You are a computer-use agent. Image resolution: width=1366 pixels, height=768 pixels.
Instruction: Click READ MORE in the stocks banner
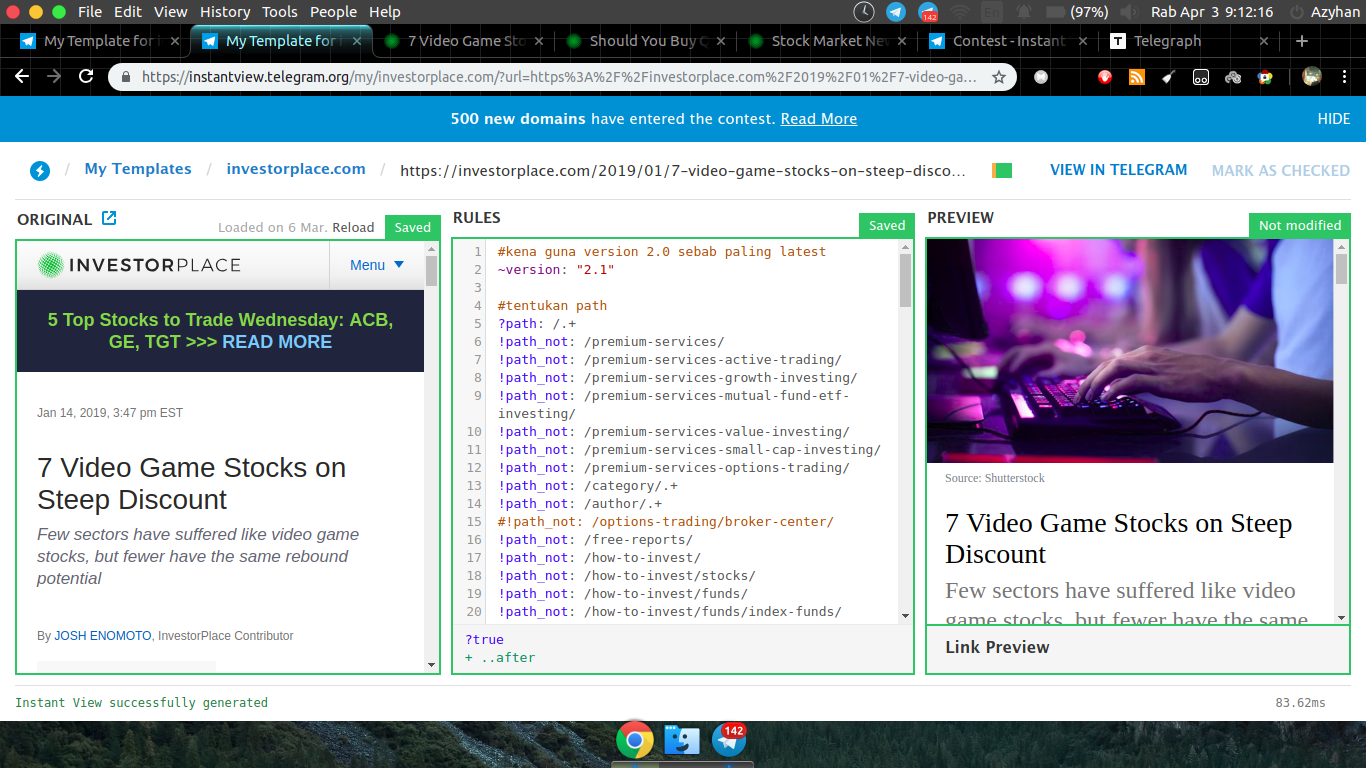(x=277, y=342)
